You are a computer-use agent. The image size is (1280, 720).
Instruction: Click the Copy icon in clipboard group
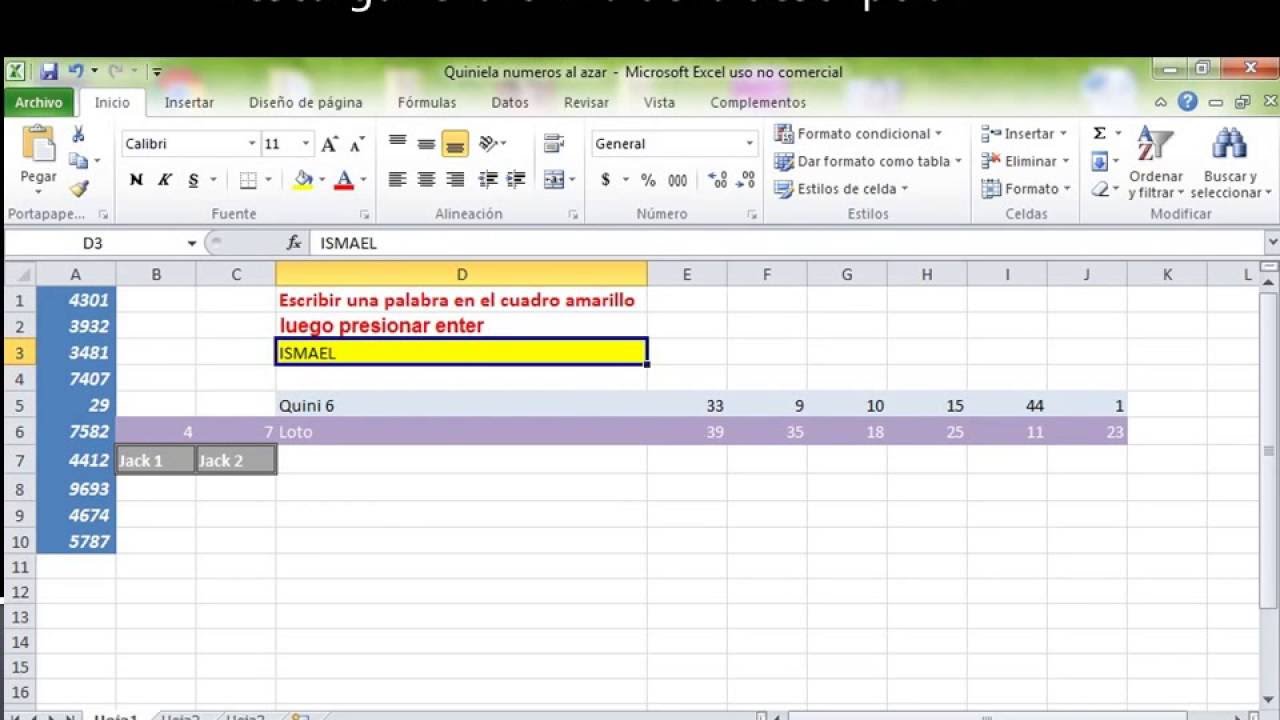(x=78, y=160)
